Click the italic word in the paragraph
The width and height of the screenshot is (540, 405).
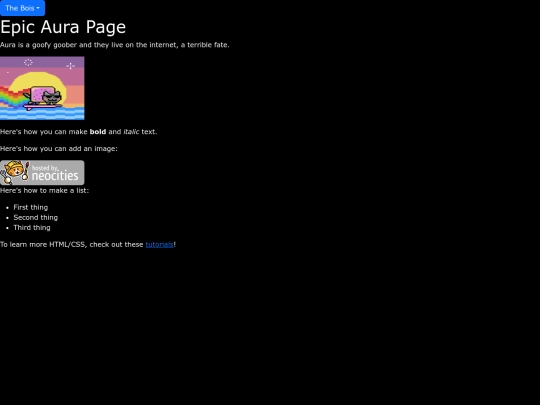131,132
